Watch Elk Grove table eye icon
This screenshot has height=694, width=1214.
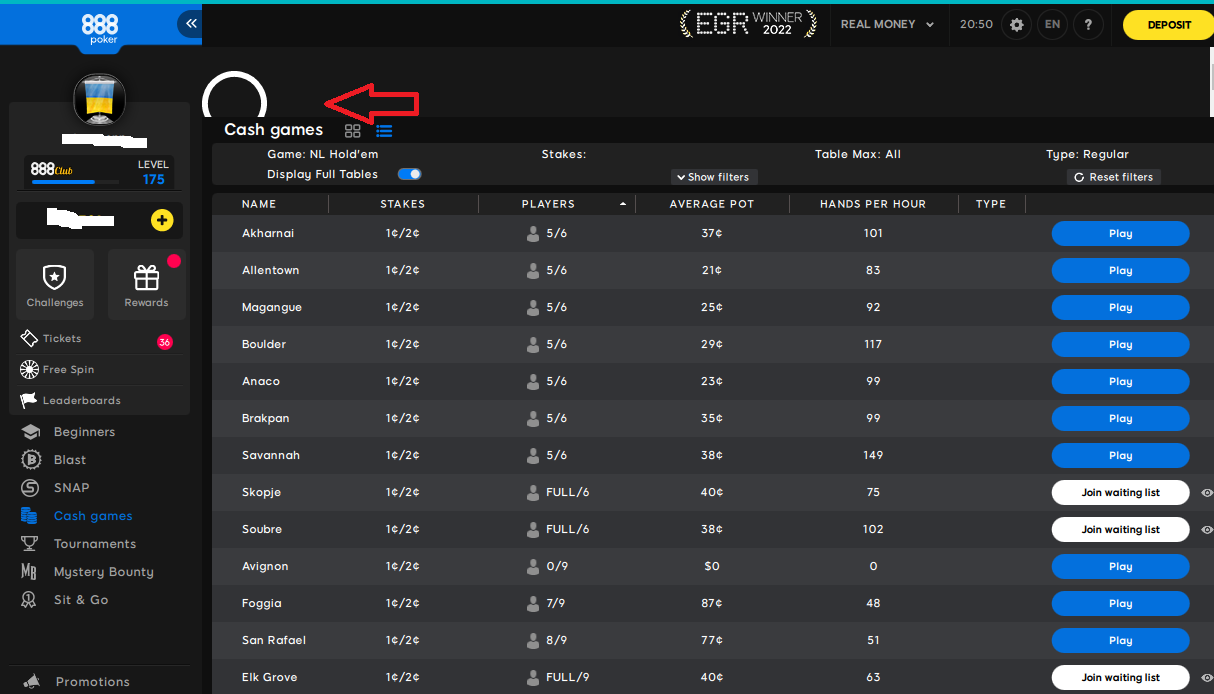pos(1206,677)
